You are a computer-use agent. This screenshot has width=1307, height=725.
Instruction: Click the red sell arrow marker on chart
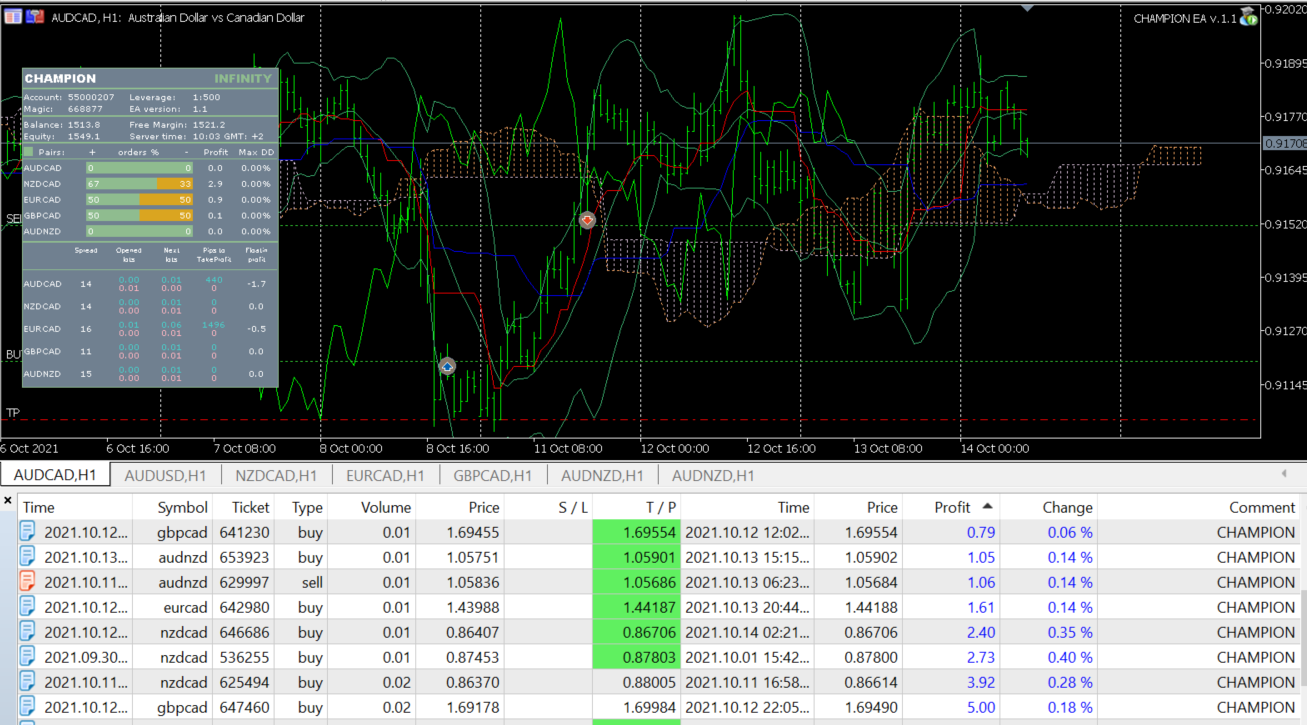click(x=587, y=219)
